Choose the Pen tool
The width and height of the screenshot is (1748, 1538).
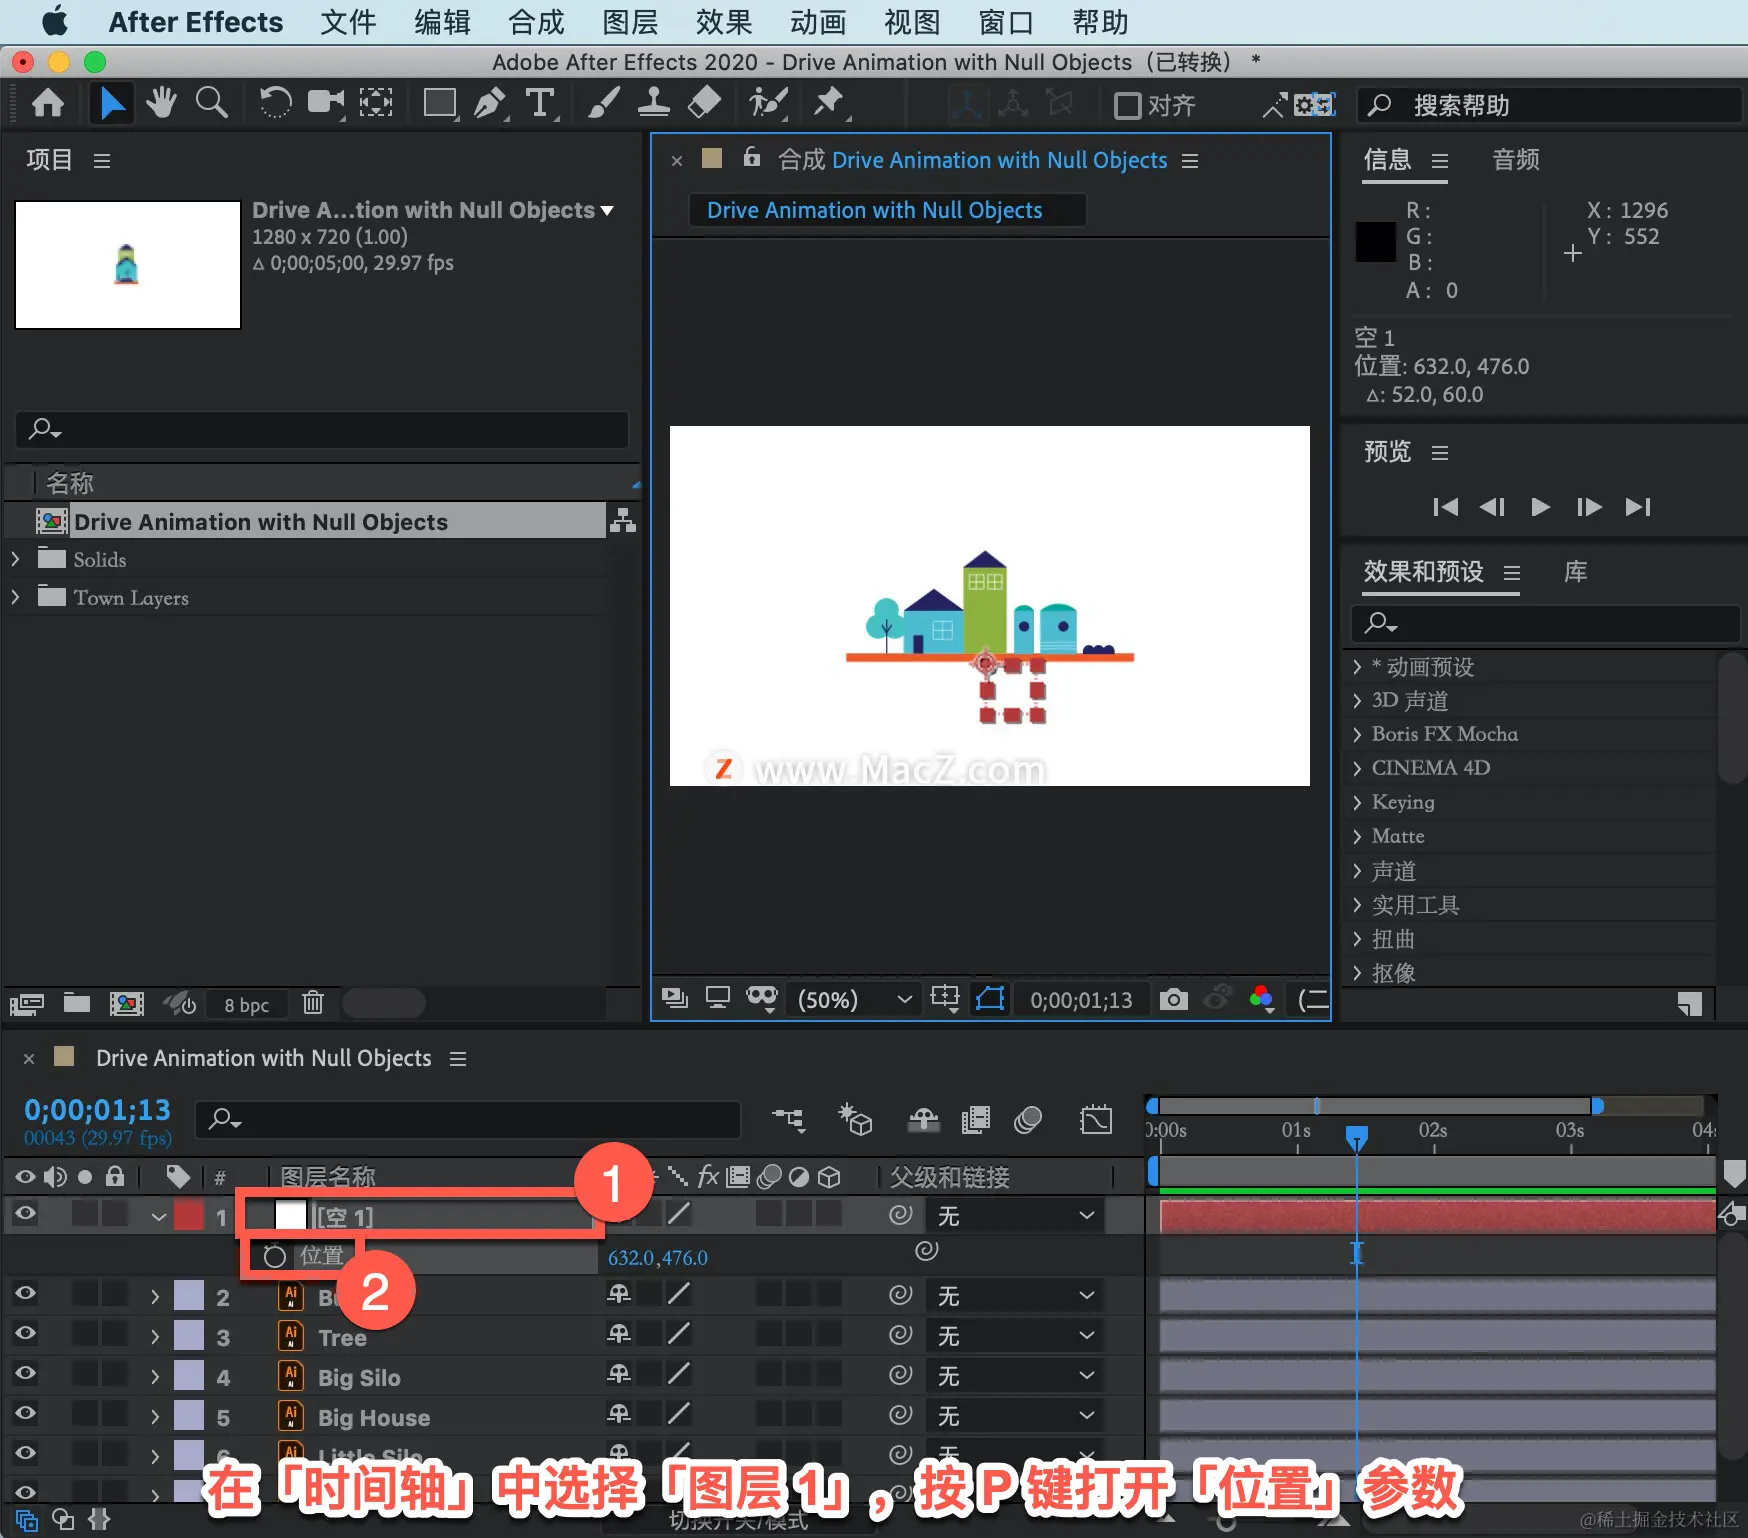(489, 103)
